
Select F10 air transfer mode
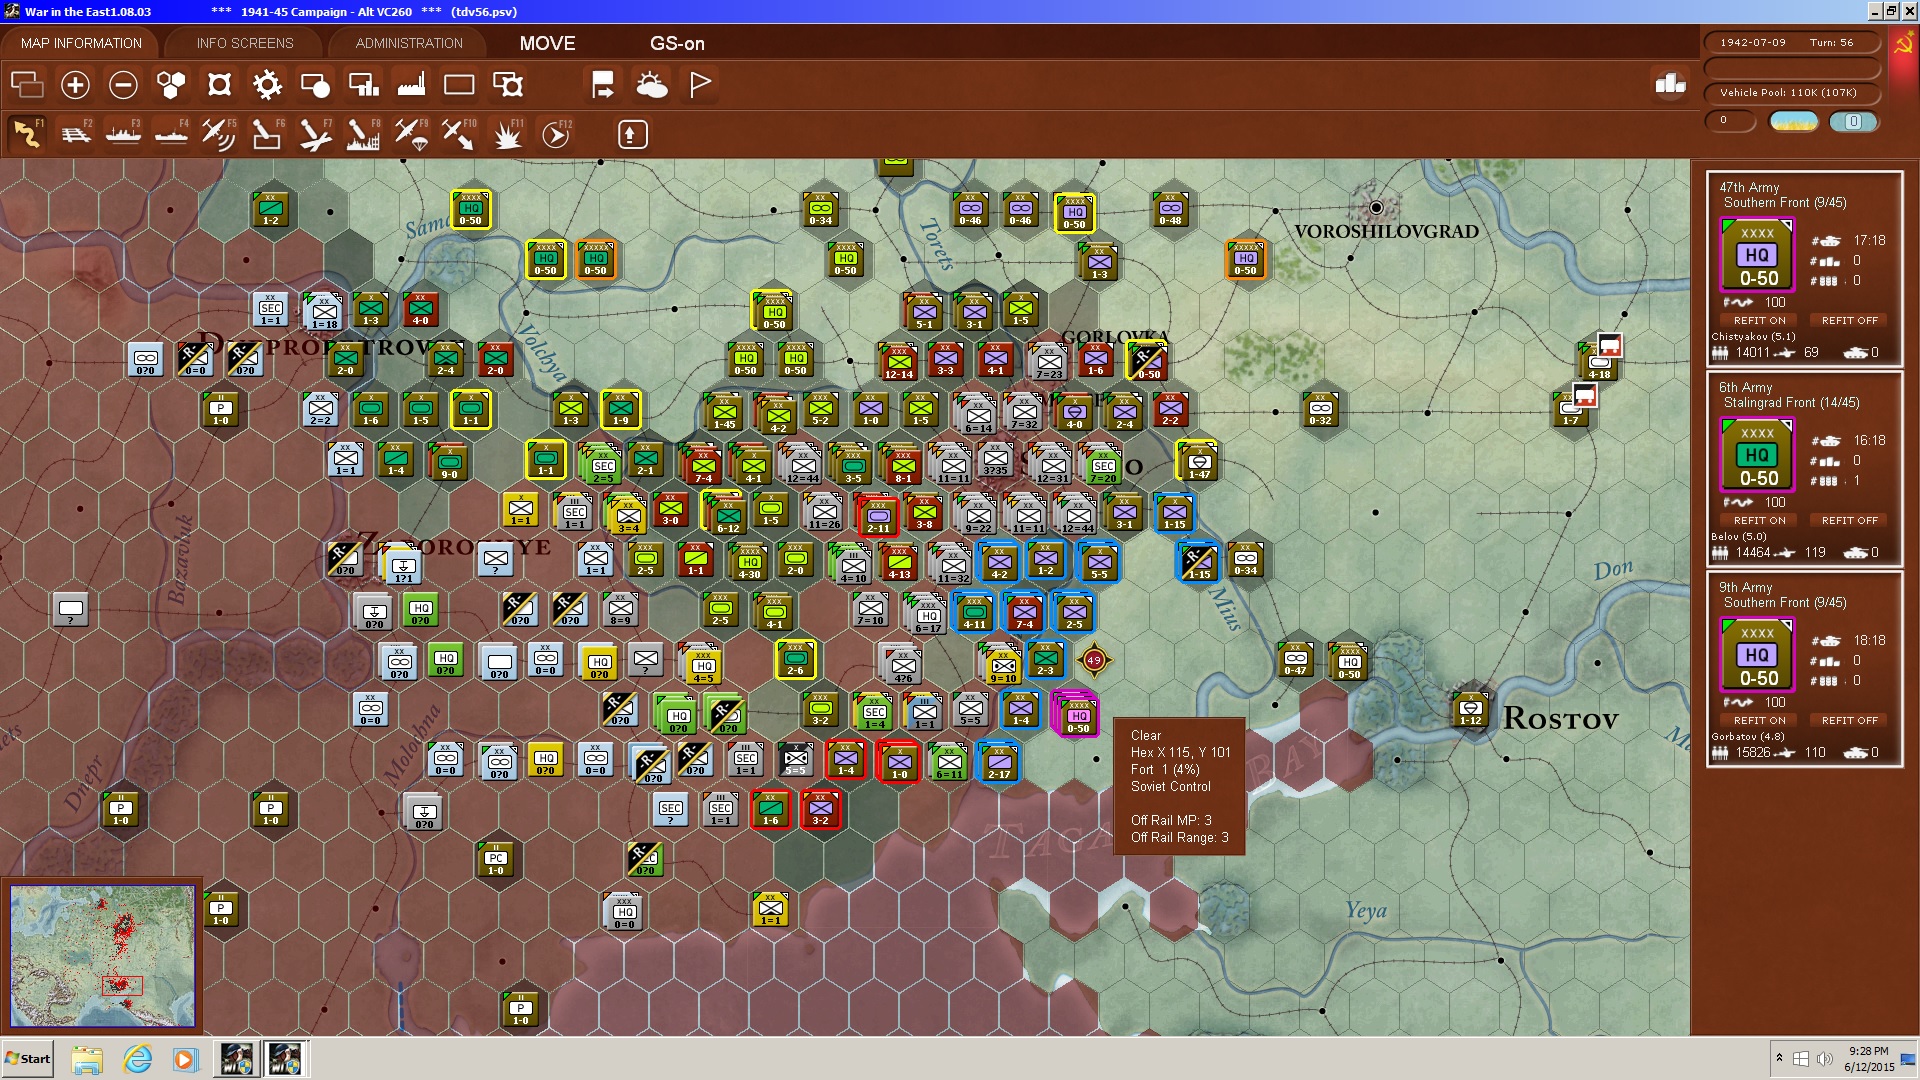pyautogui.click(x=459, y=133)
